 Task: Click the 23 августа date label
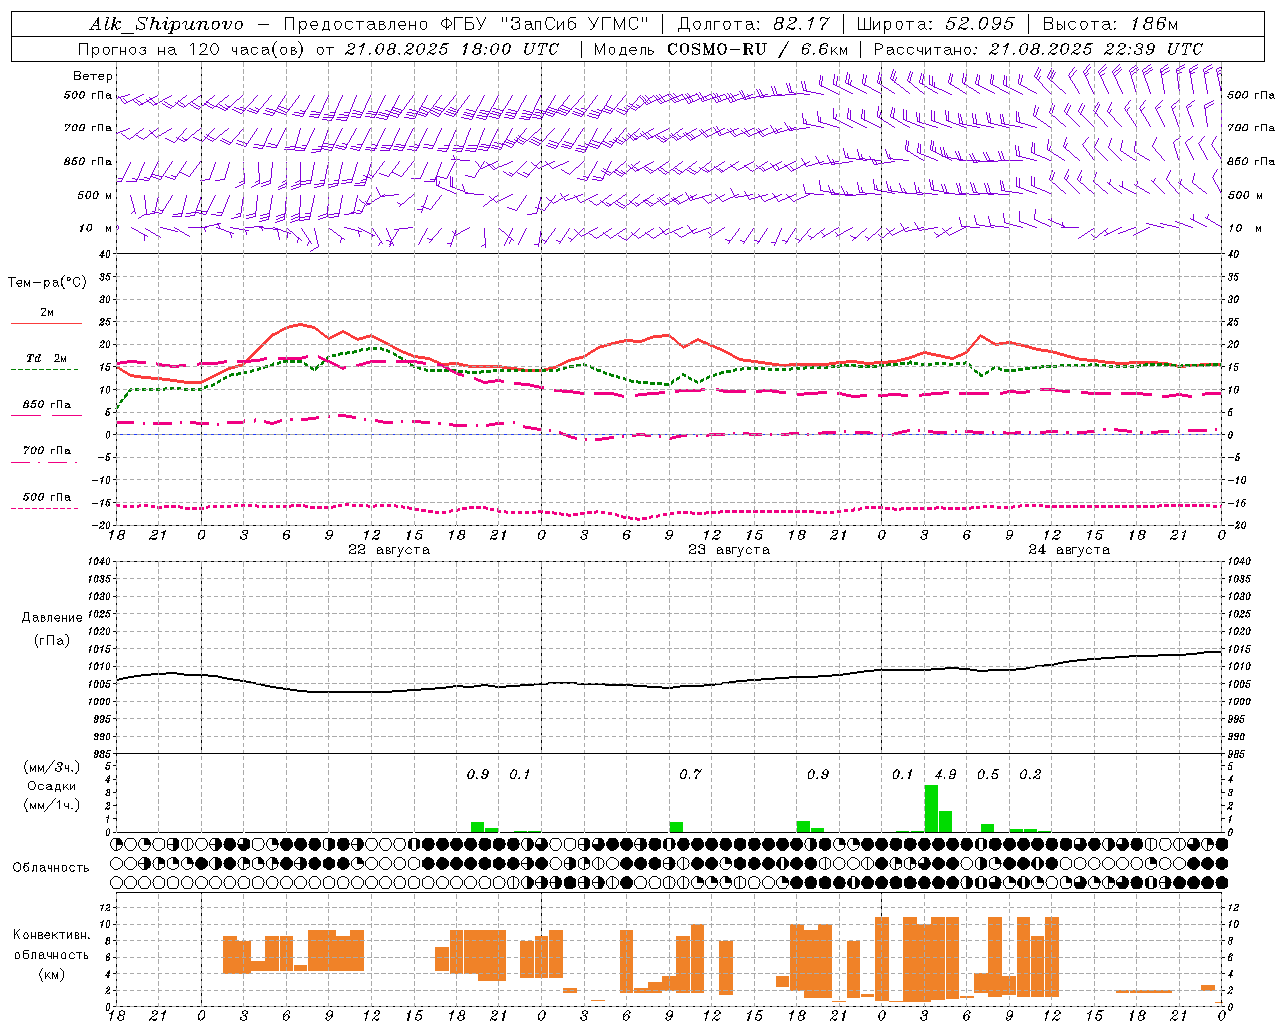[x=729, y=550]
